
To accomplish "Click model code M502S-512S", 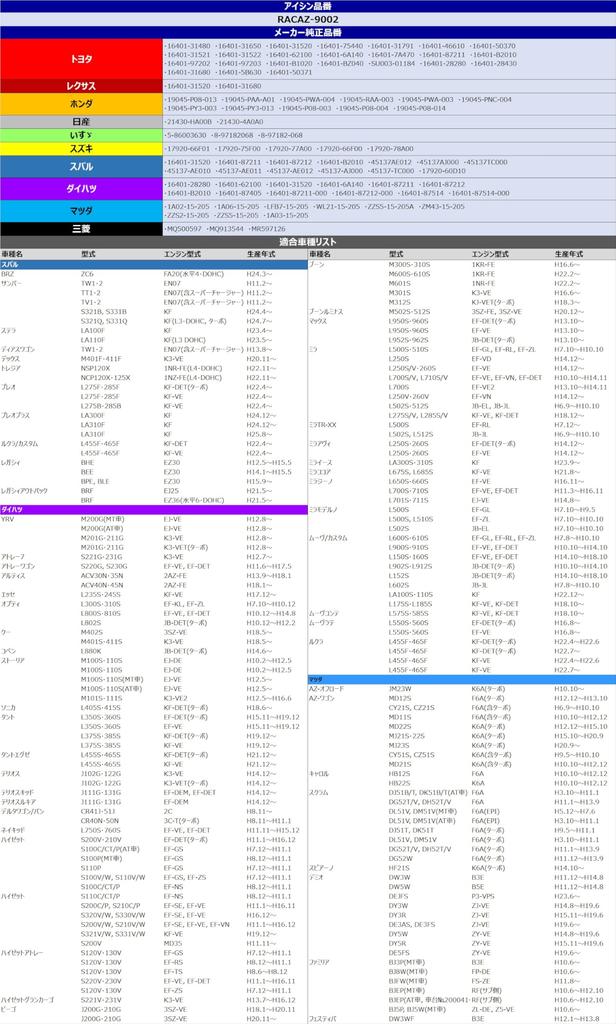I will click(409, 312).
